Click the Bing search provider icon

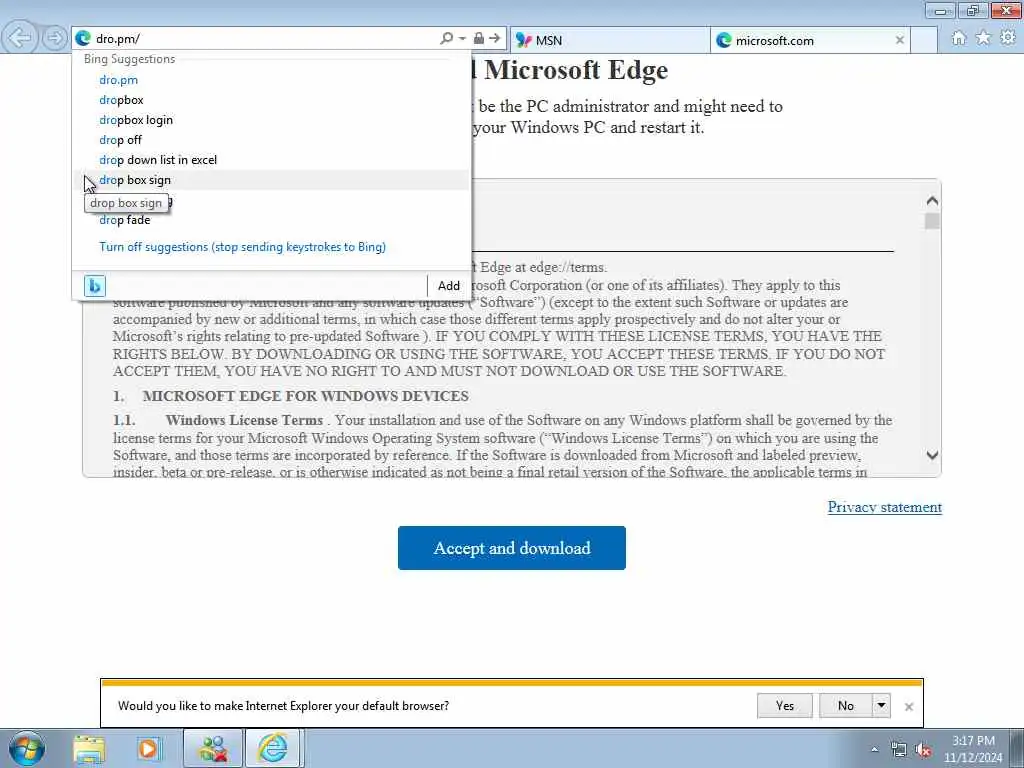tap(95, 285)
